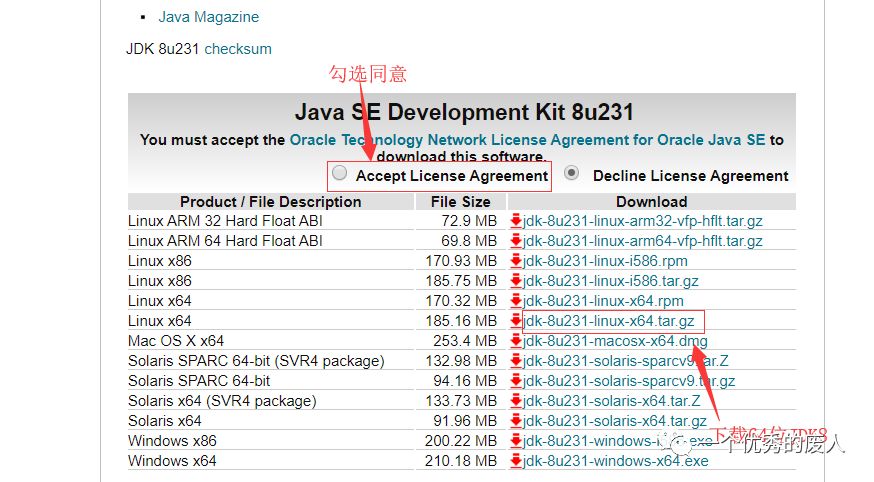Click the 94.16 MB file size

[x=465, y=381]
